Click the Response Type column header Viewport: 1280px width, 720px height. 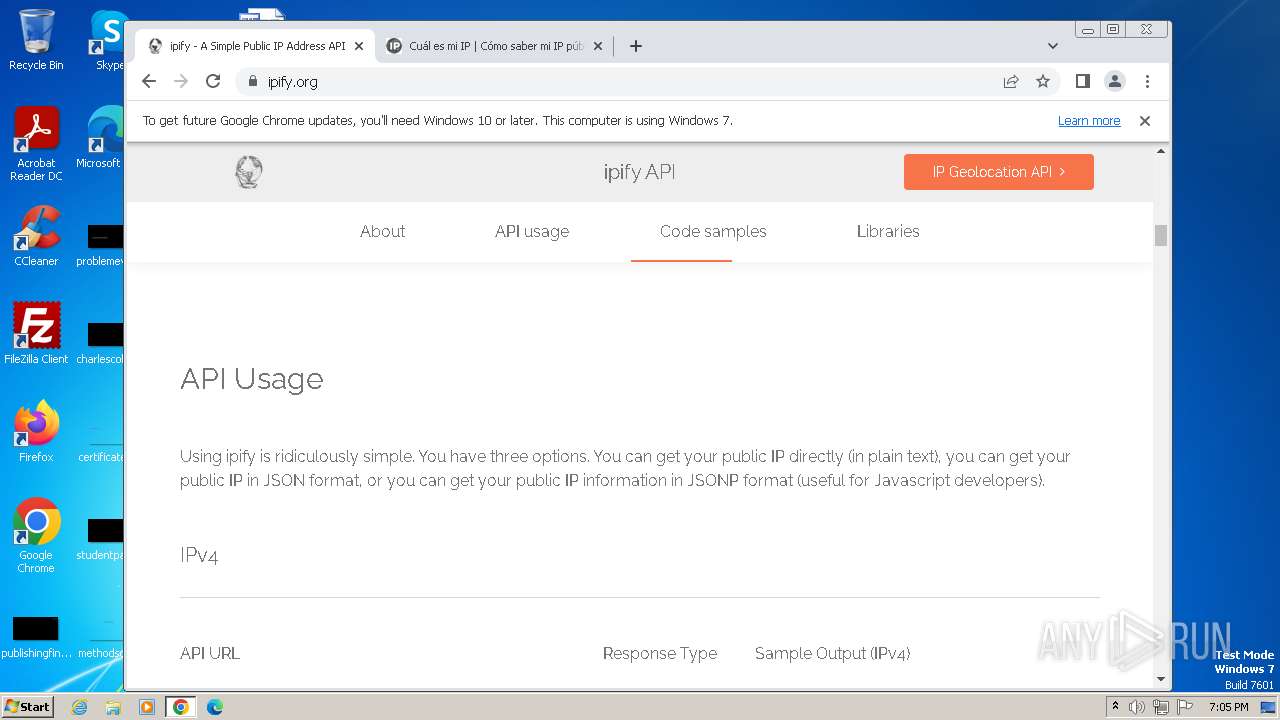coord(660,653)
